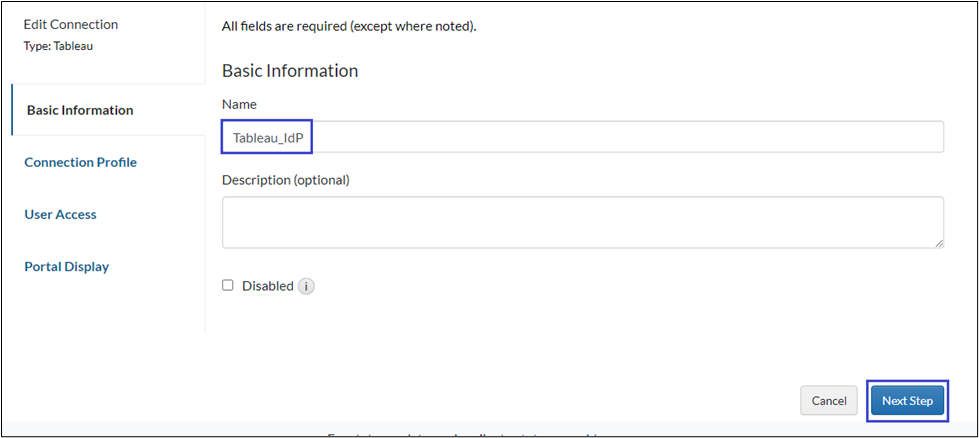Screen dimensions: 979x438
Task: Click the Description (optional) label
Action: click(x=285, y=180)
